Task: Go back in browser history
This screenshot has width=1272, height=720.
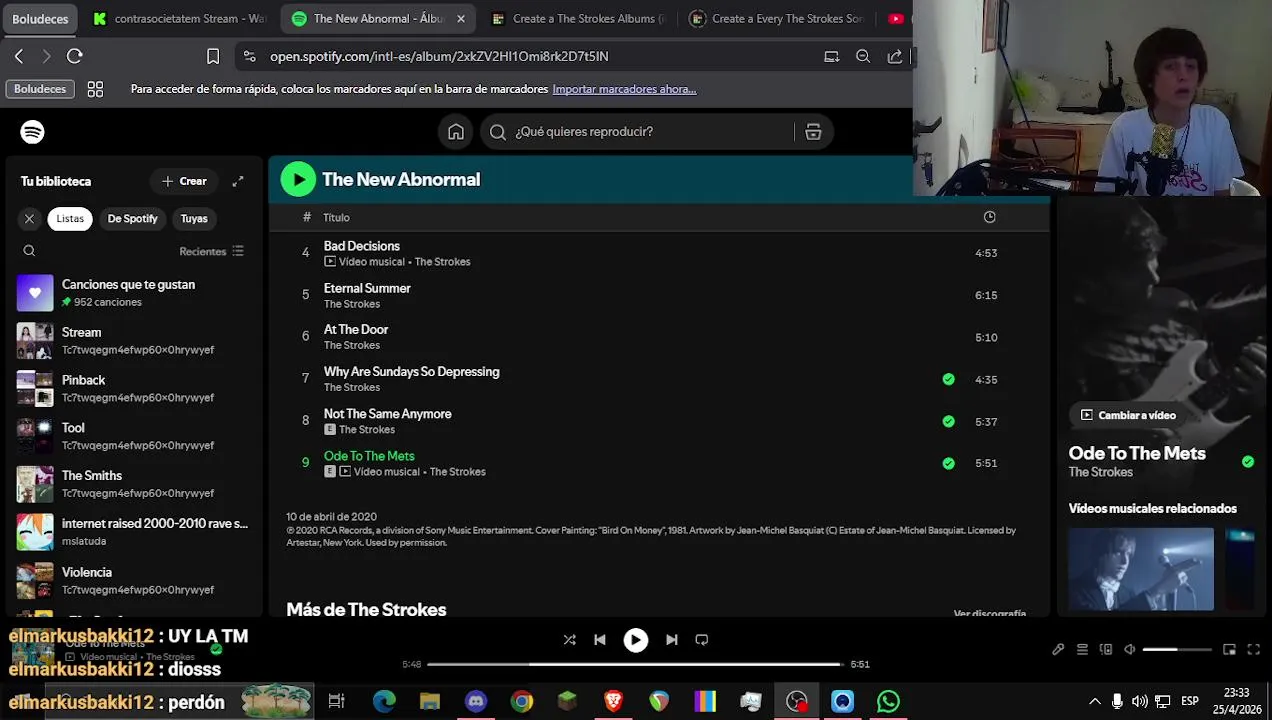Action: click(x=19, y=56)
